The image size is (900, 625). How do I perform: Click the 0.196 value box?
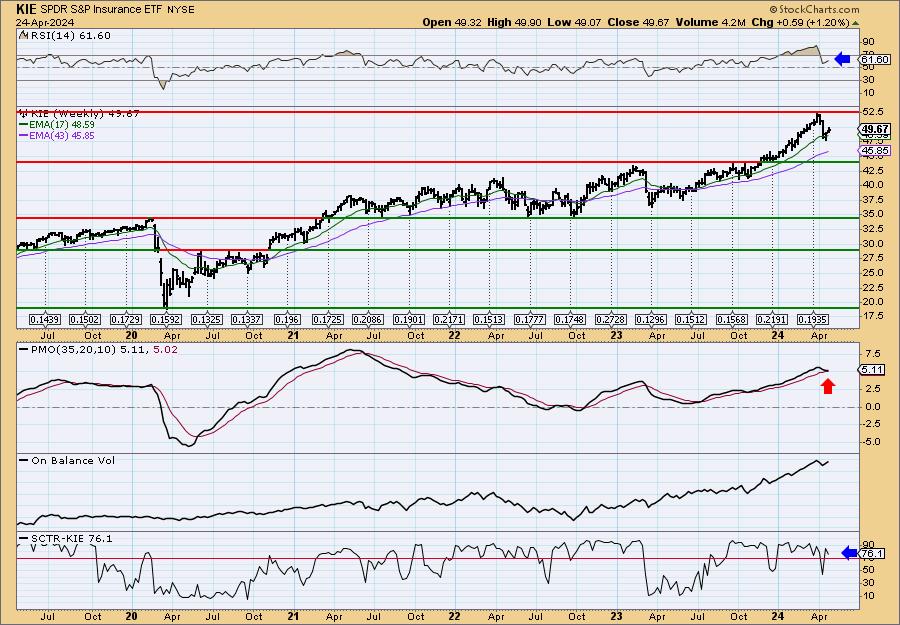coord(287,319)
